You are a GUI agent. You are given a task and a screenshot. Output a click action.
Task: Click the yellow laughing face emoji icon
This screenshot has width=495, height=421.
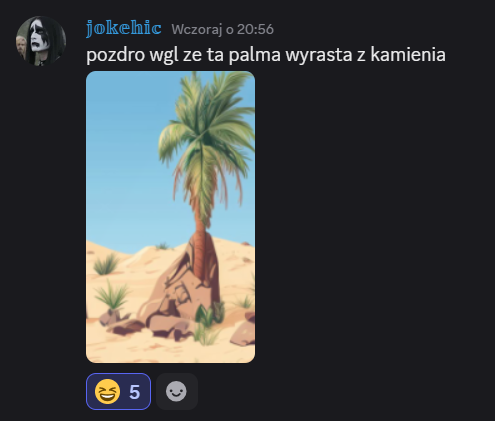tap(107, 391)
